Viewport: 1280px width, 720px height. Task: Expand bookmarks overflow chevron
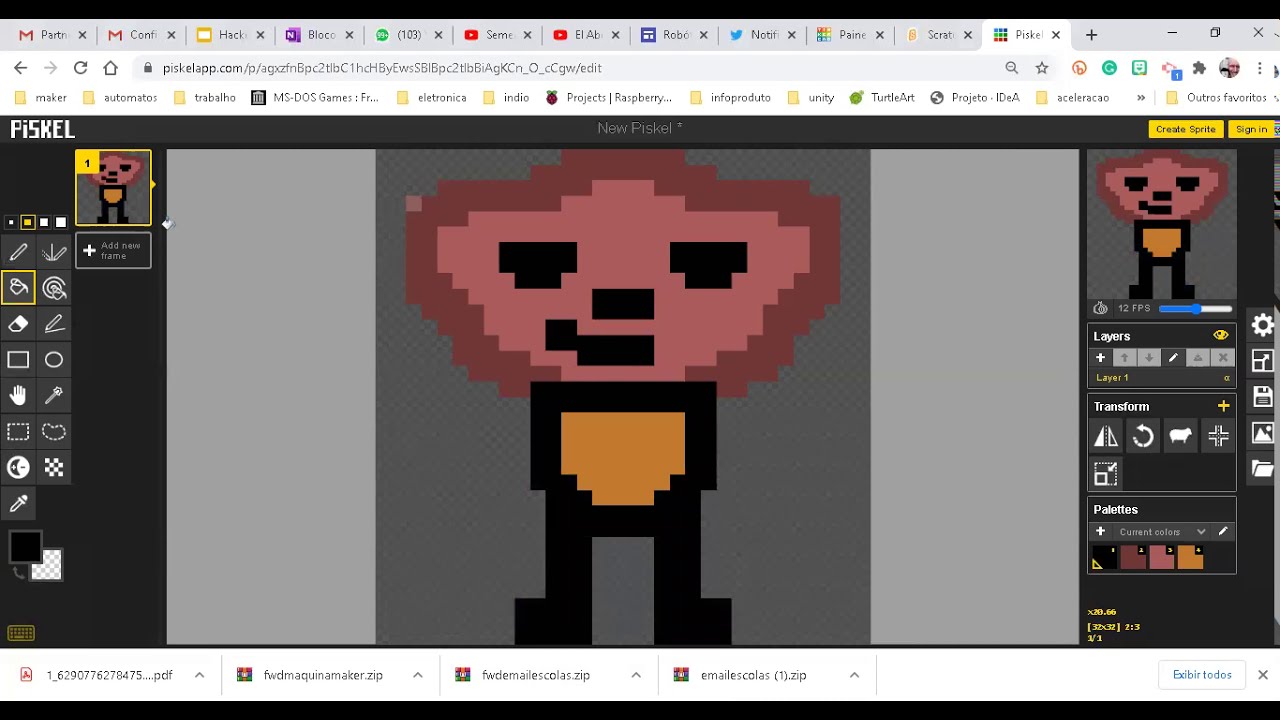click(x=1141, y=98)
